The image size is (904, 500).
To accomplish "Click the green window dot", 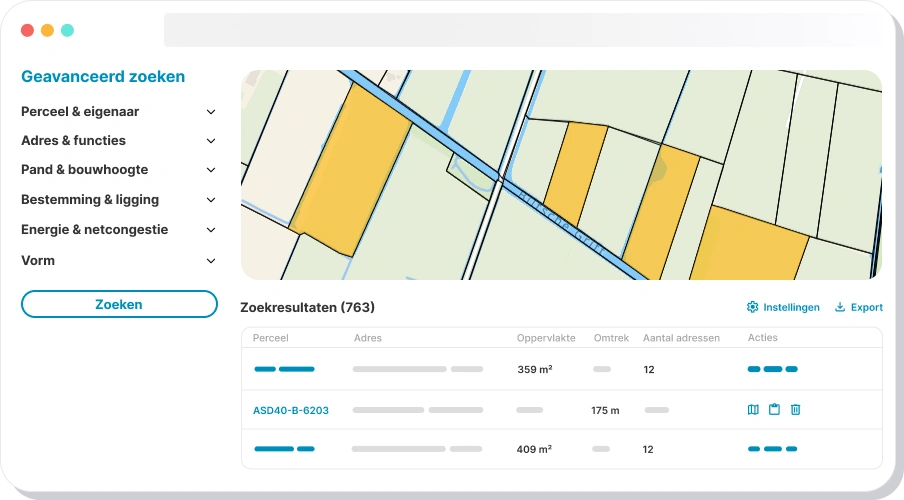I will (x=67, y=30).
